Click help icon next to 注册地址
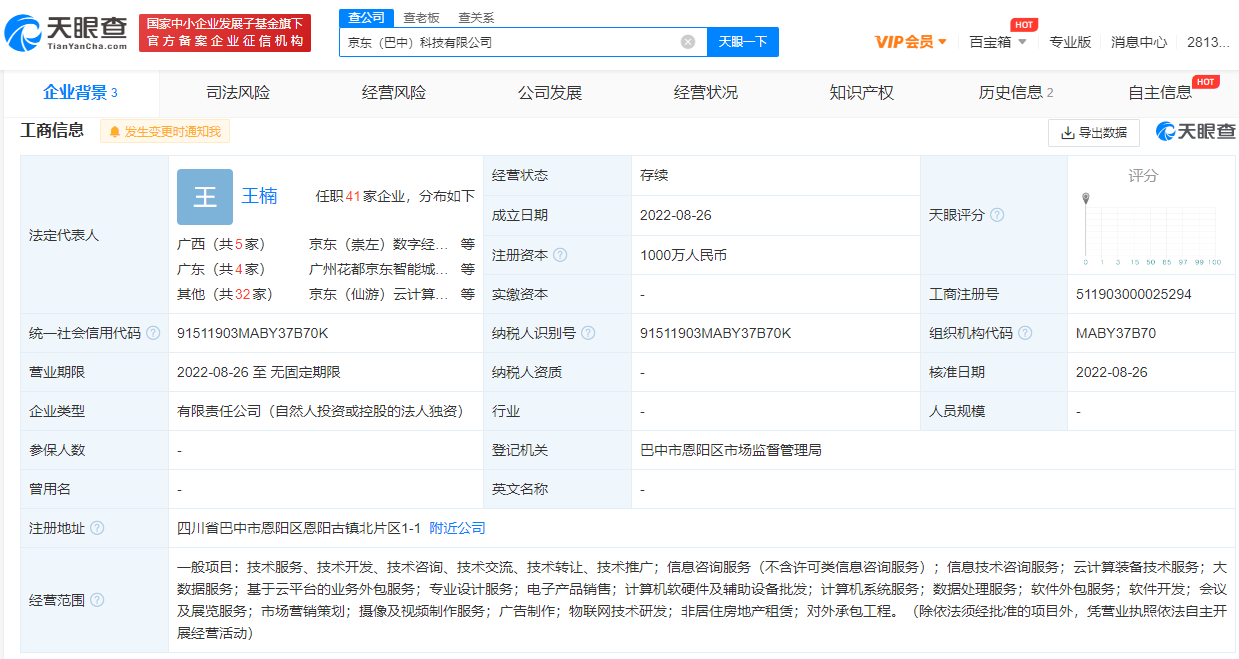This screenshot has height=659, width=1239. click(97, 528)
